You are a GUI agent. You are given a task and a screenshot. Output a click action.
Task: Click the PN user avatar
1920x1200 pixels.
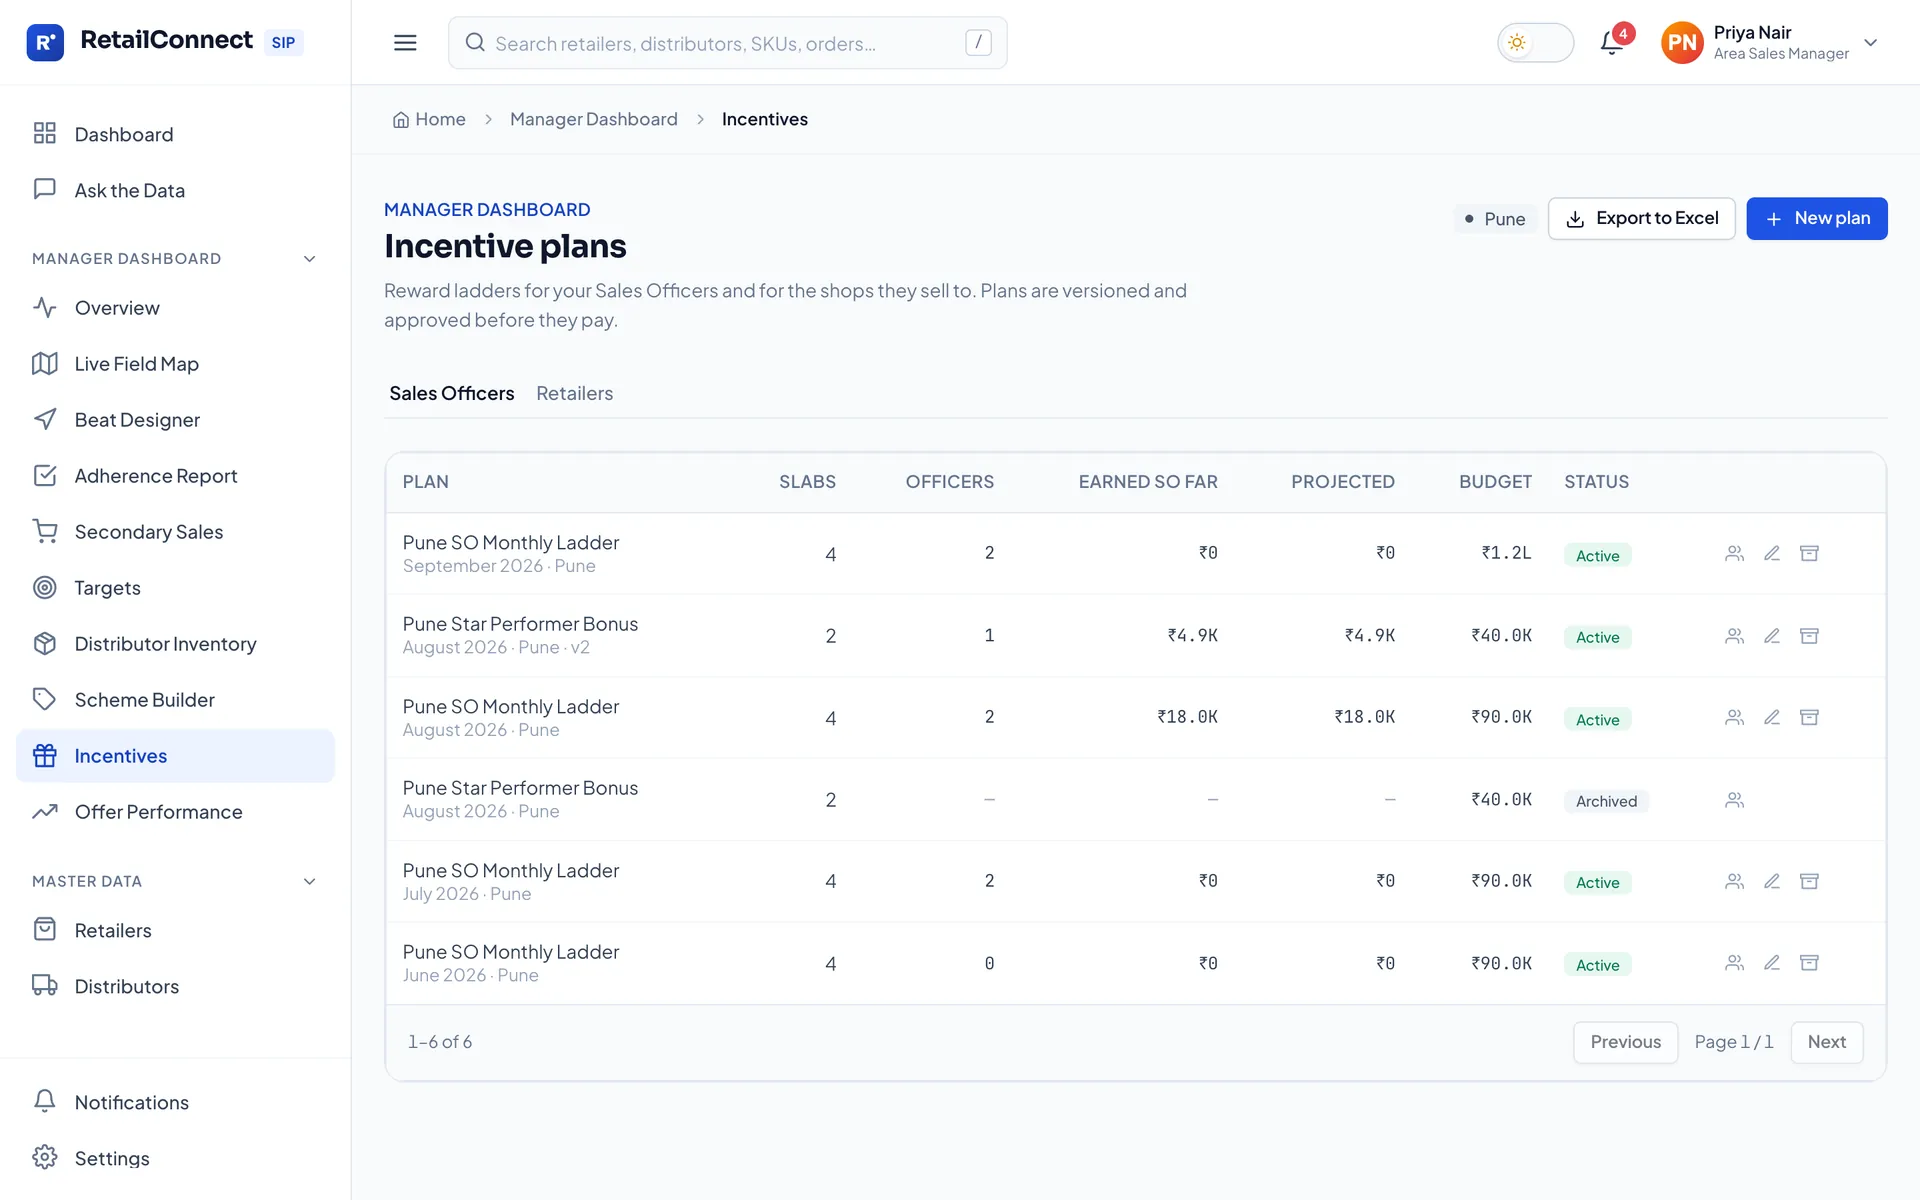pyautogui.click(x=1682, y=42)
